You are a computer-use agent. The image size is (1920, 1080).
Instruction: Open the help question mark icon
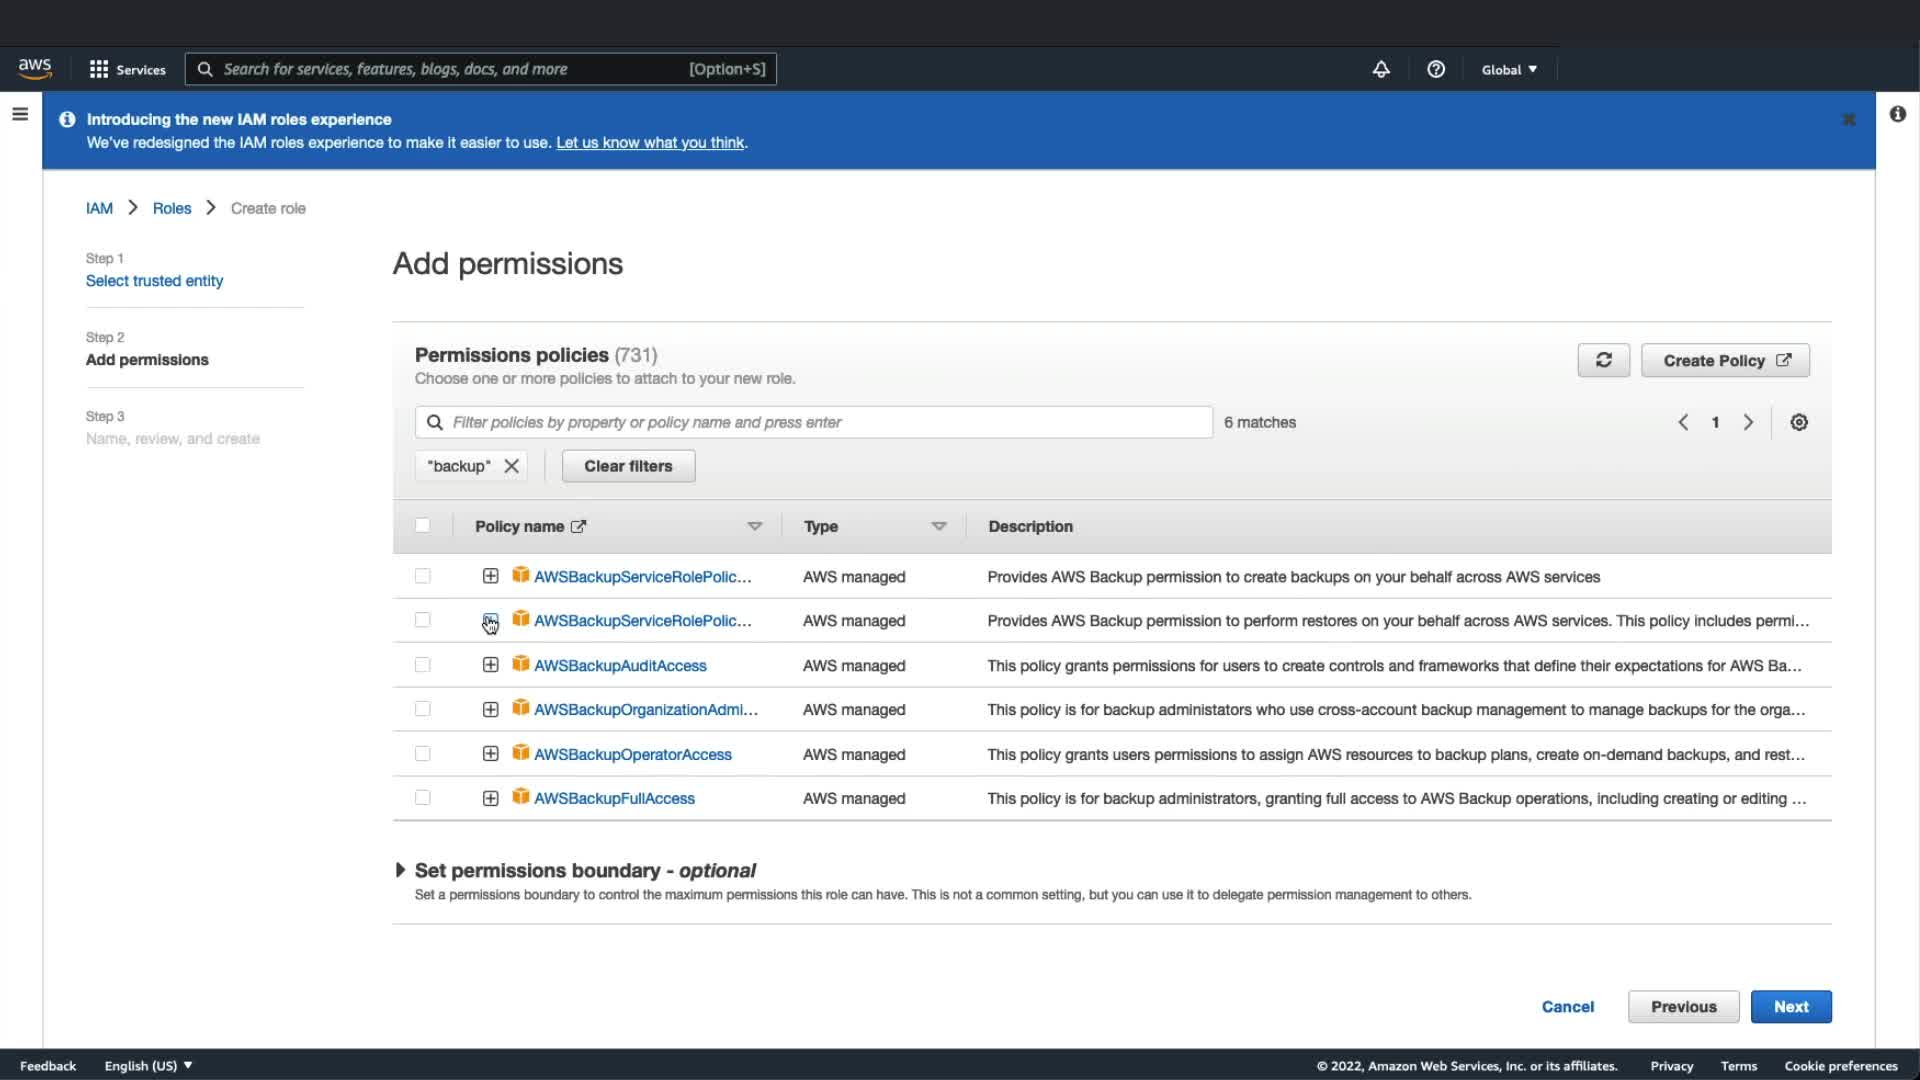[1435, 69]
